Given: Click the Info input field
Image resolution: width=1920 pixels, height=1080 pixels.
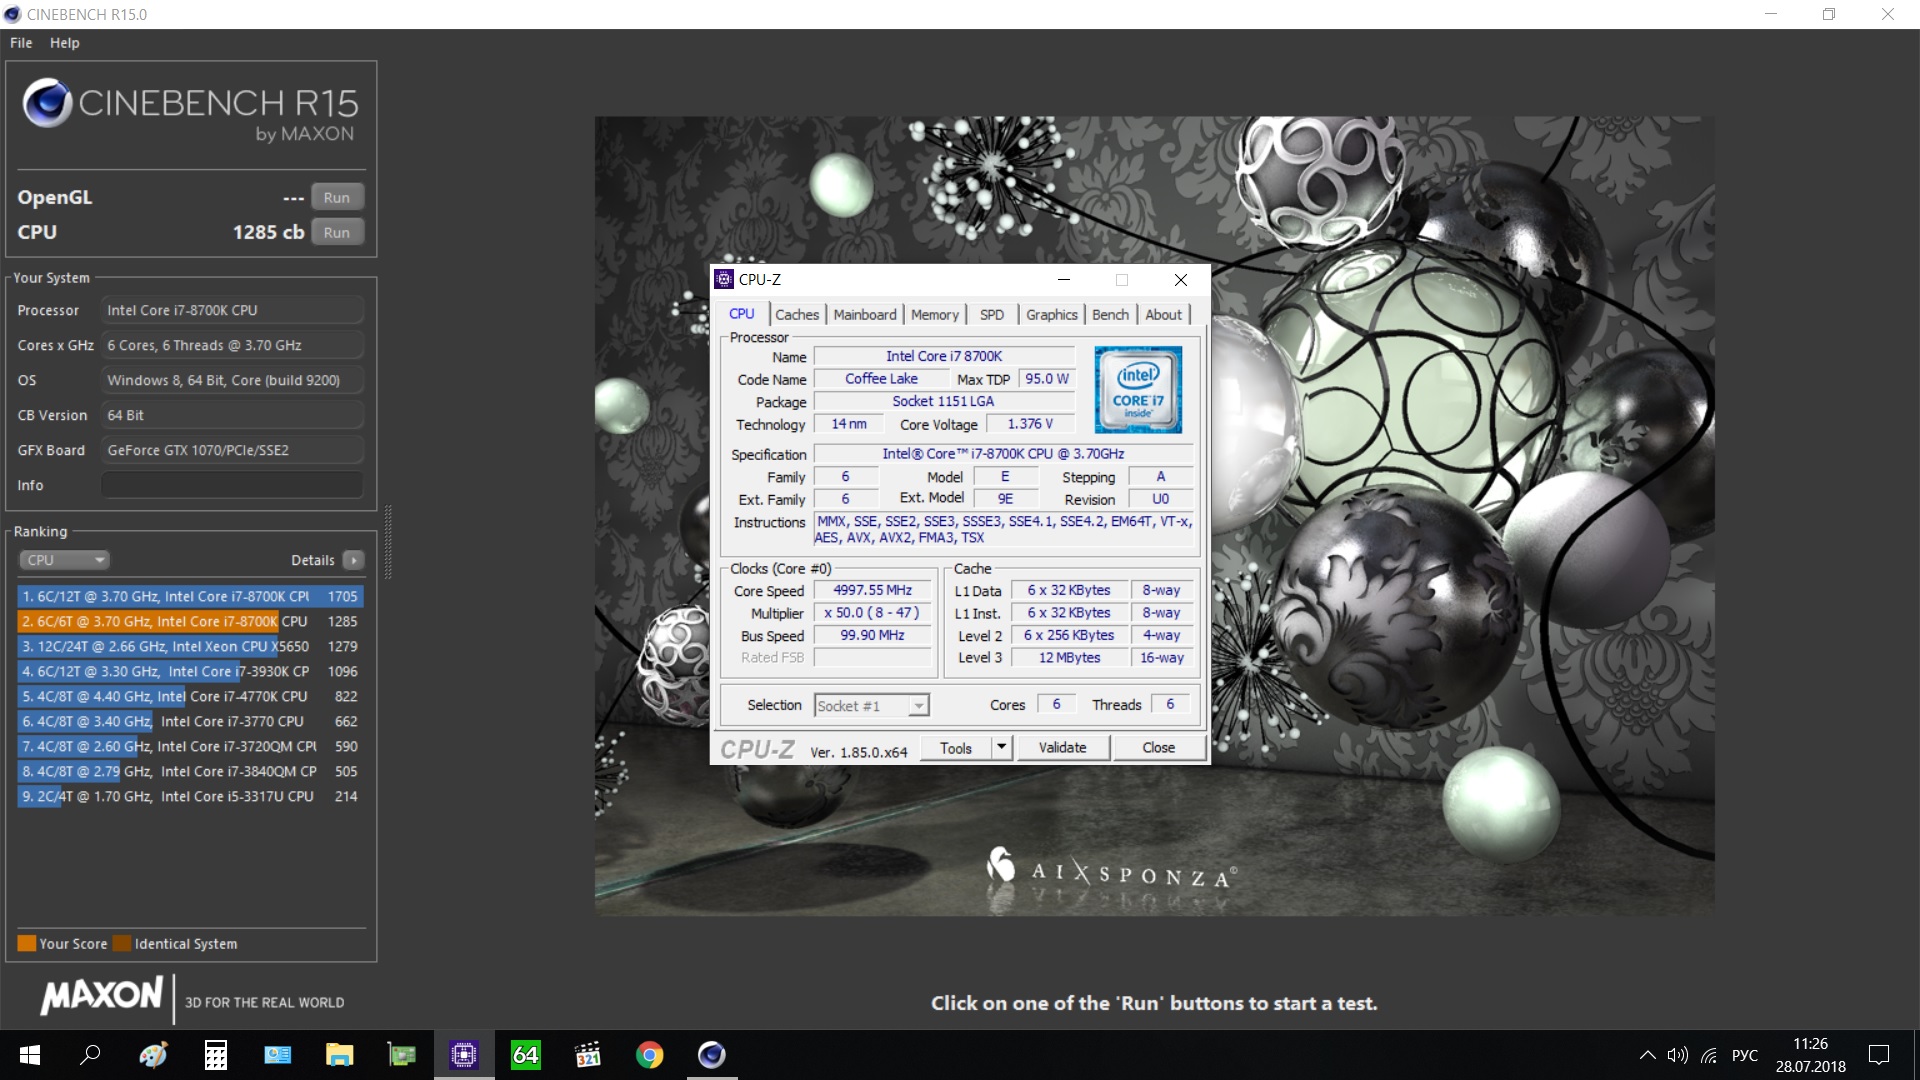Looking at the screenshot, I should pyautogui.click(x=232, y=485).
